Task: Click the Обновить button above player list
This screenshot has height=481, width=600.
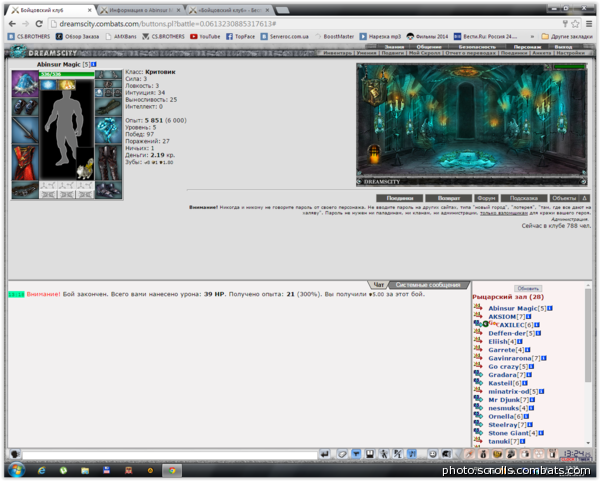Action: (x=528, y=288)
